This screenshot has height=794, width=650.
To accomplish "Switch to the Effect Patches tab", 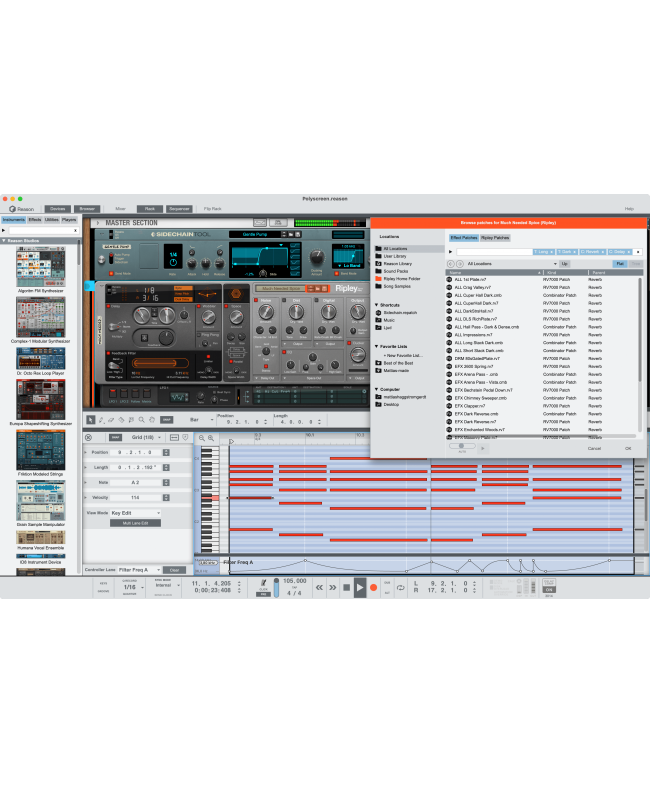I will click(464, 237).
